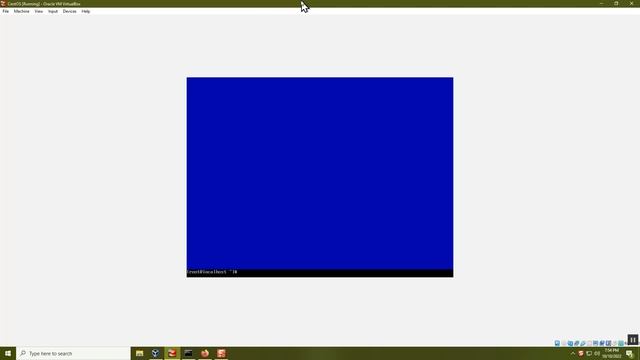Click the display settings status icon
This screenshot has height=360, width=640.
596,343
